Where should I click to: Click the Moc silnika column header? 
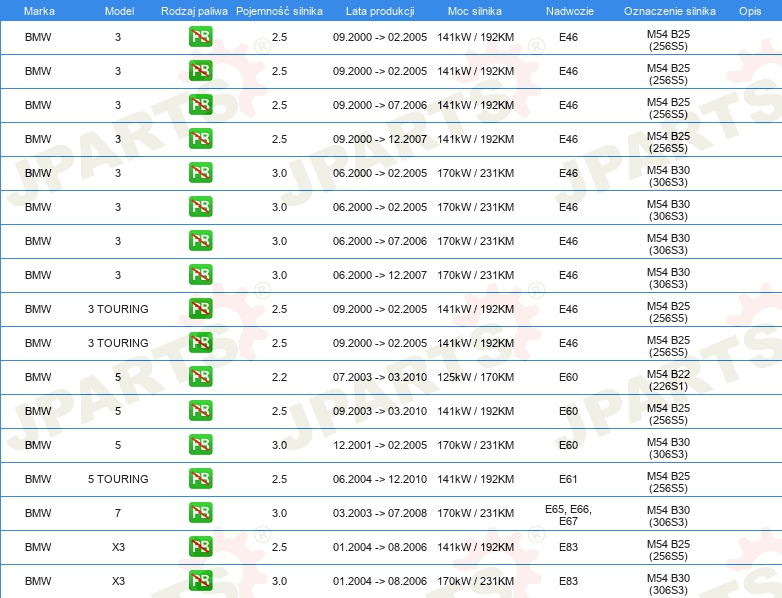(475, 11)
